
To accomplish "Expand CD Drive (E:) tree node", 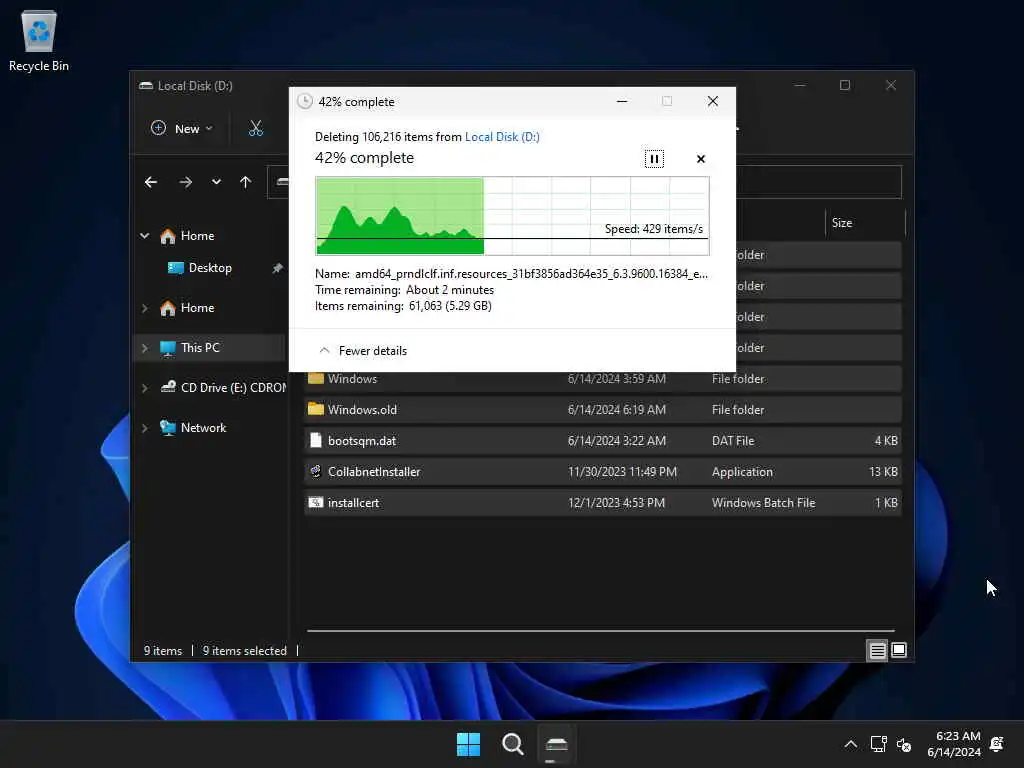I will [x=145, y=388].
